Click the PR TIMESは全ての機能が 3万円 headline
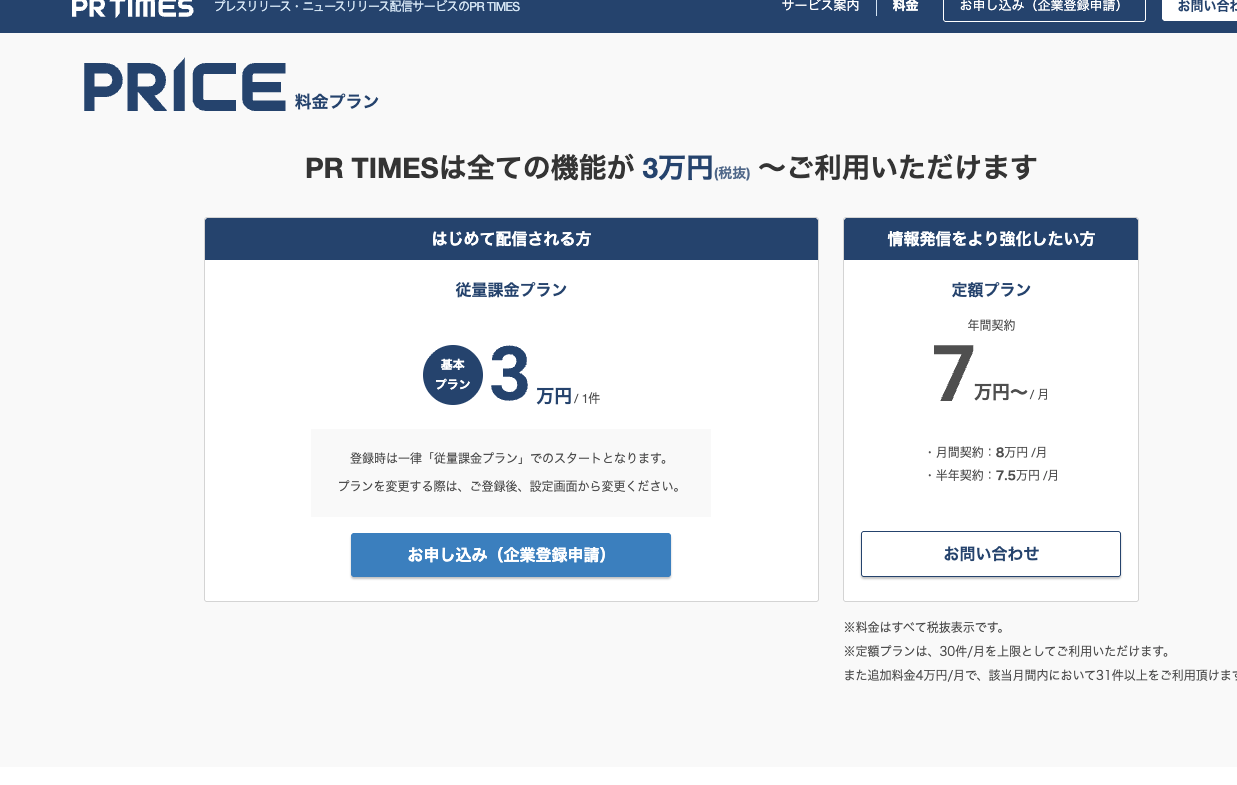The width and height of the screenshot is (1237, 785). 671,168
